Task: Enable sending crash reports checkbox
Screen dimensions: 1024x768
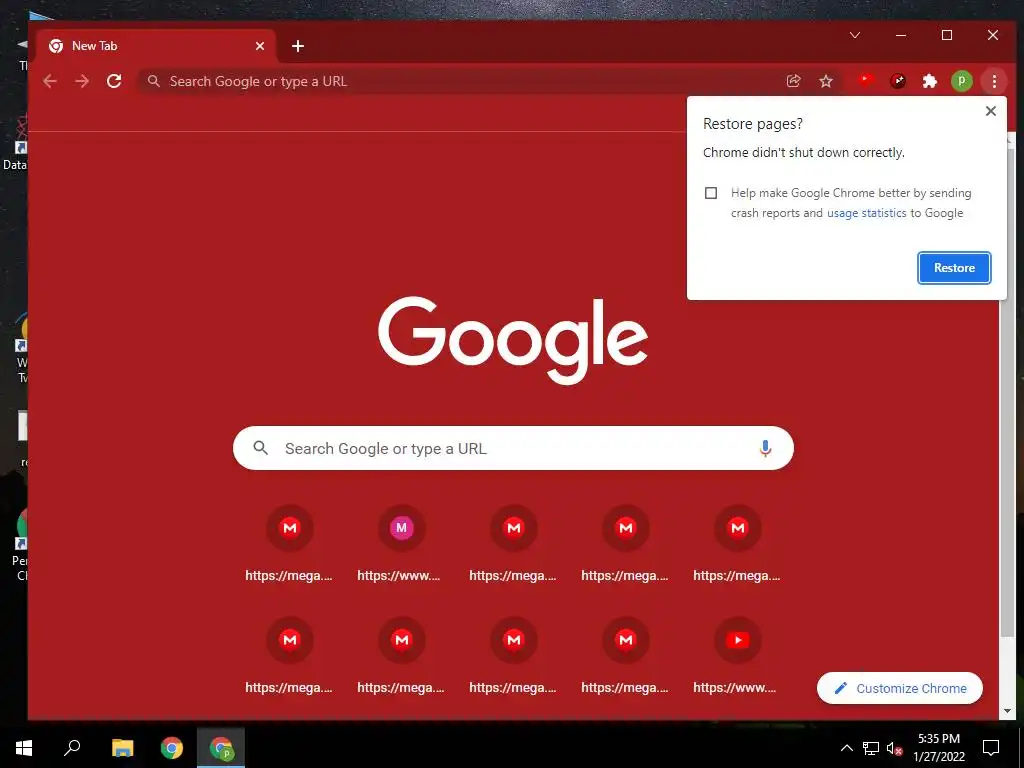Action: (x=711, y=193)
